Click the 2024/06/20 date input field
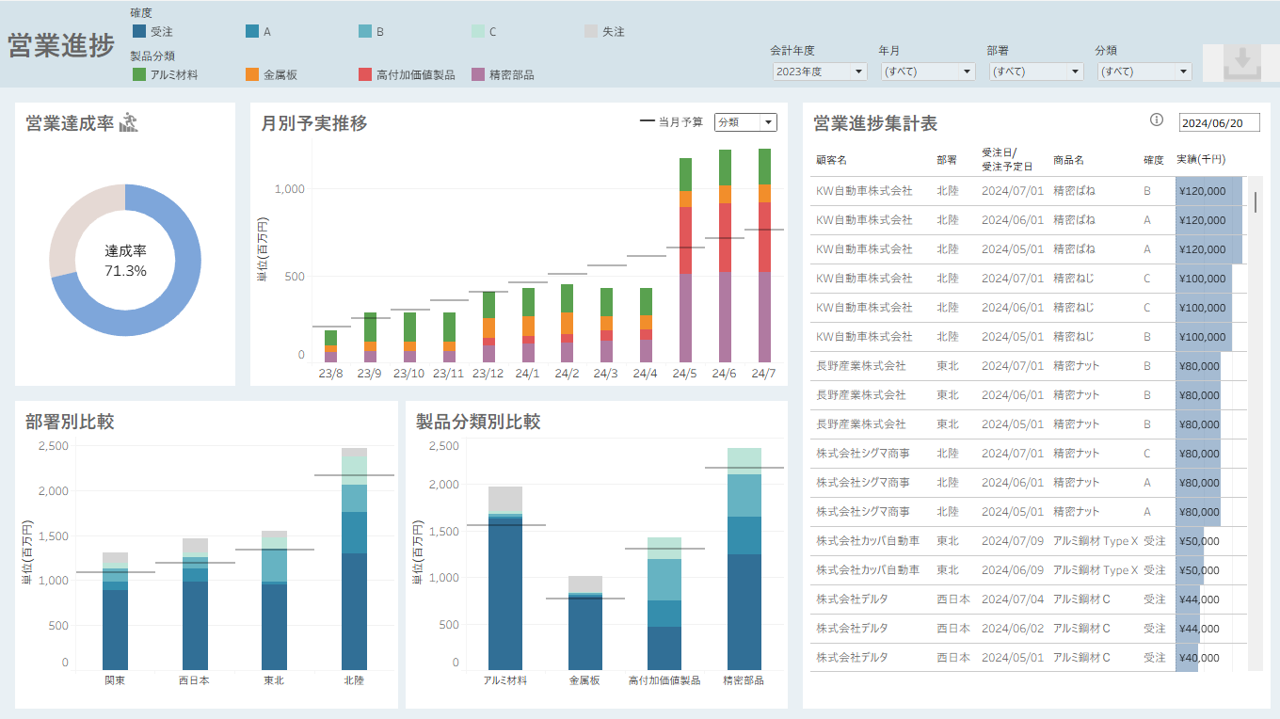 1219,123
